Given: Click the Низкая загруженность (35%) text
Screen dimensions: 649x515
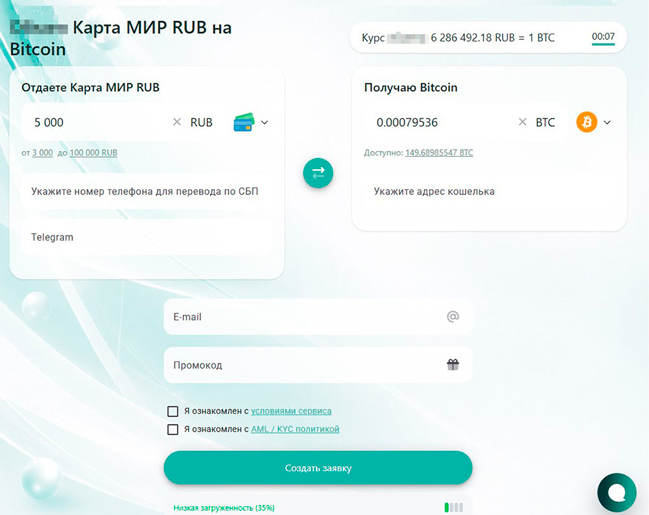Looking at the screenshot, I should coord(224,508).
